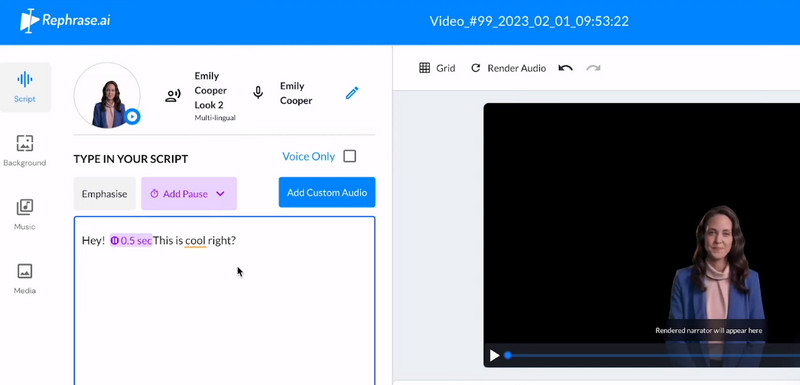Click Render Audio

508,68
